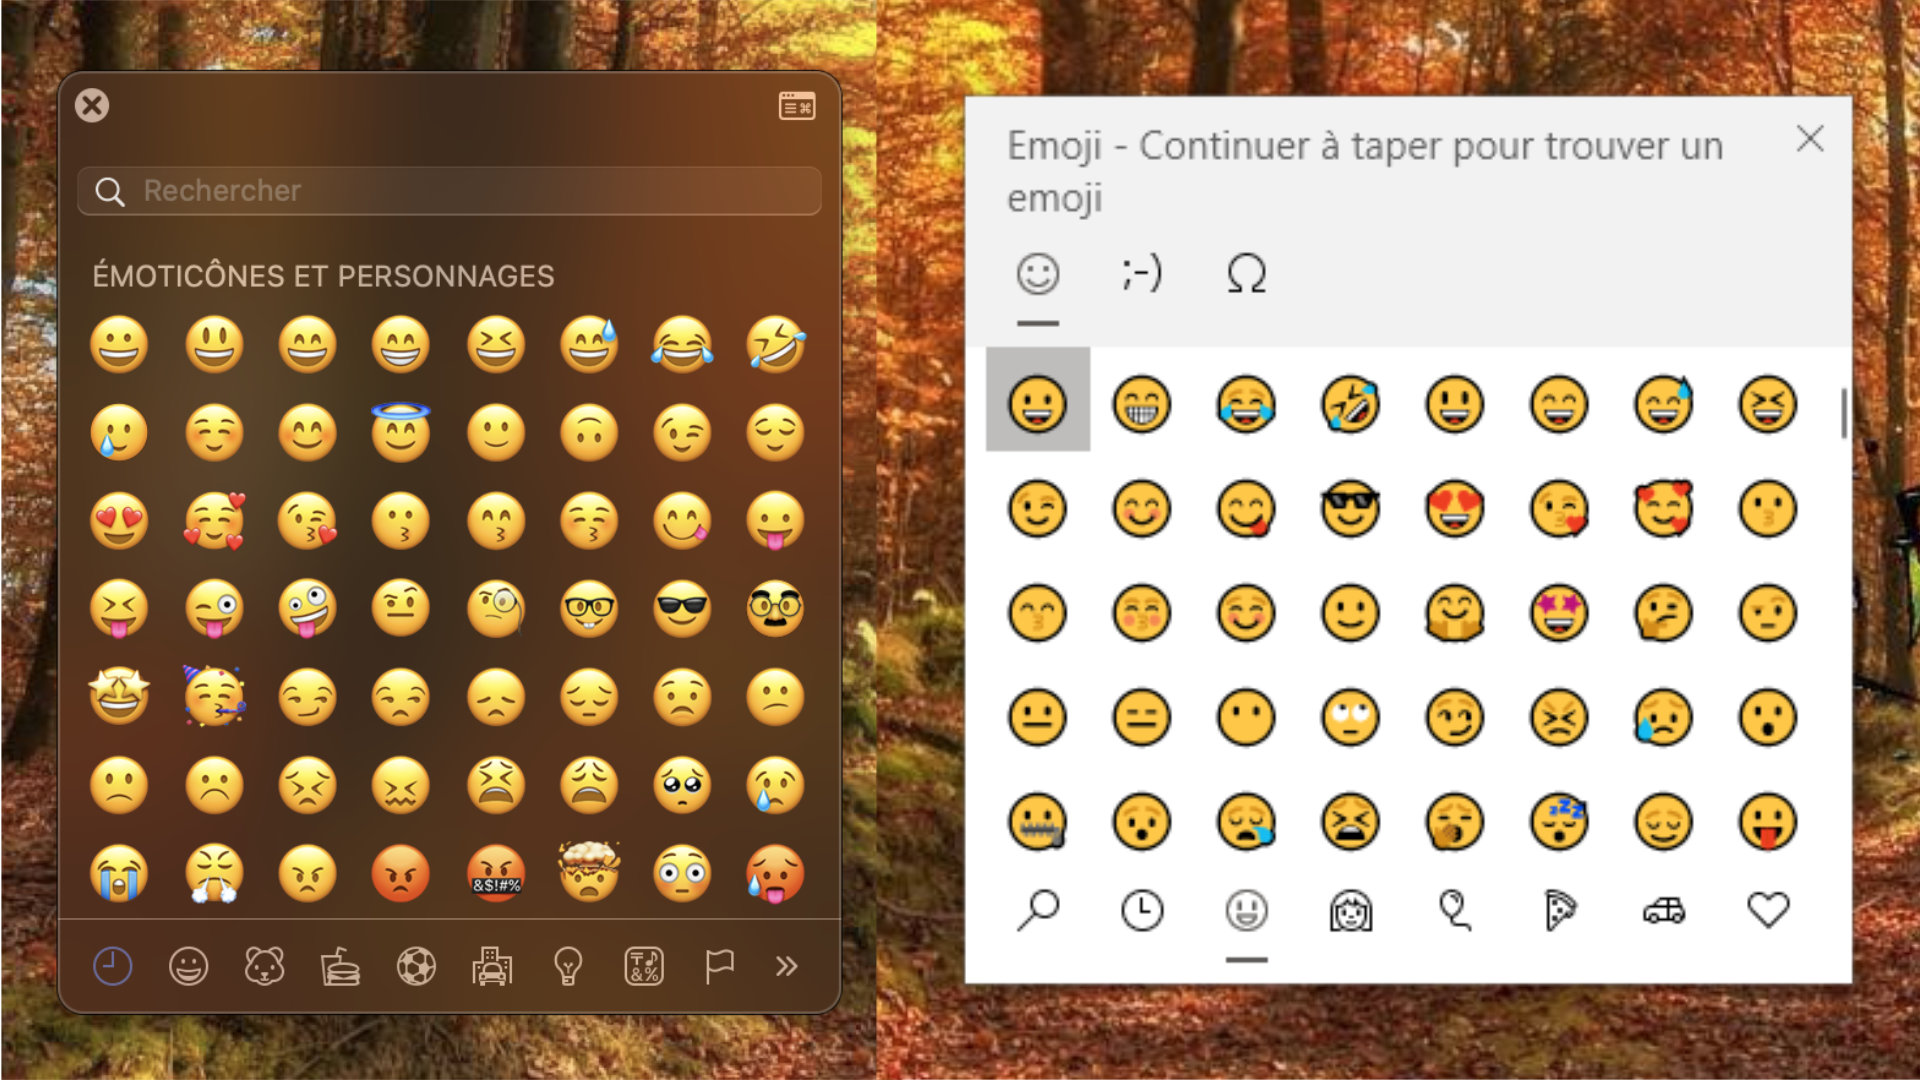Open the Objects lightbulb category
The width and height of the screenshot is (1920, 1080).
tap(568, 966)
